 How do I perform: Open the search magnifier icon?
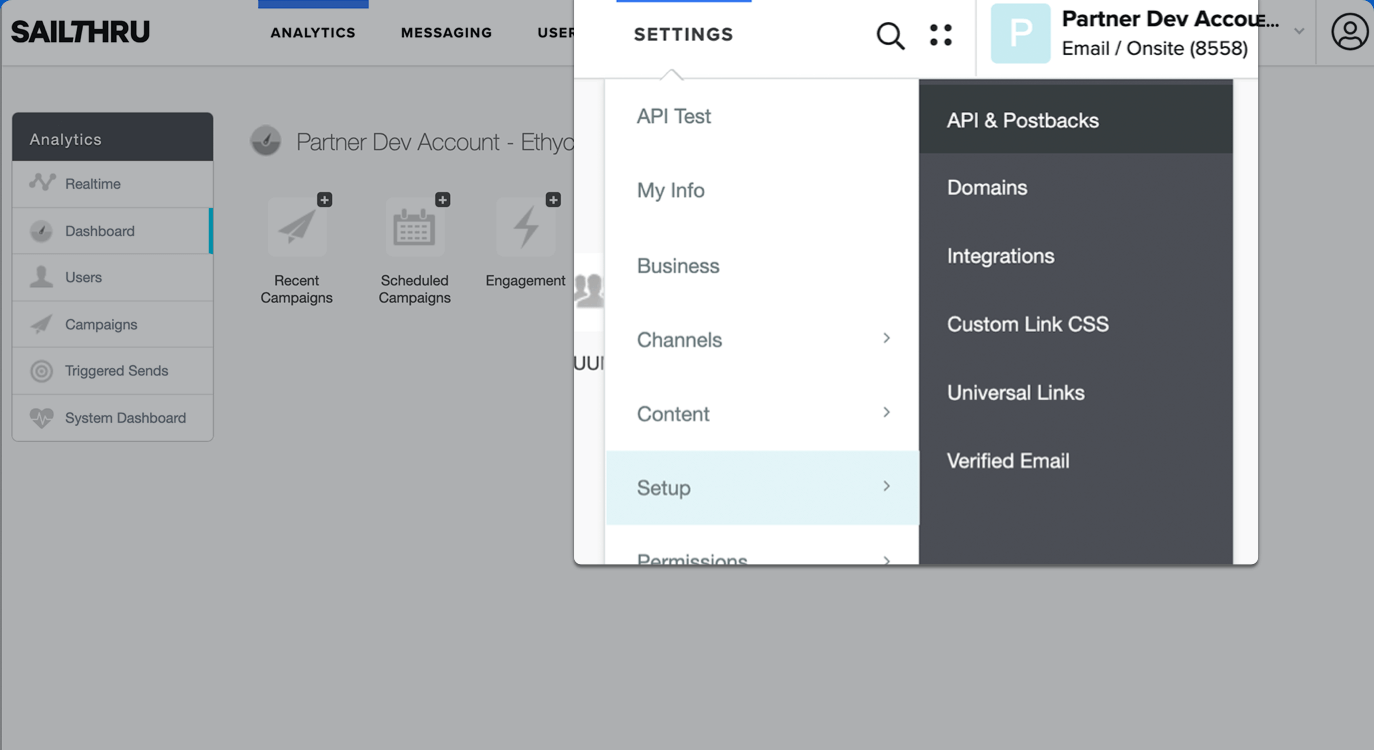[x=890, y=36]
